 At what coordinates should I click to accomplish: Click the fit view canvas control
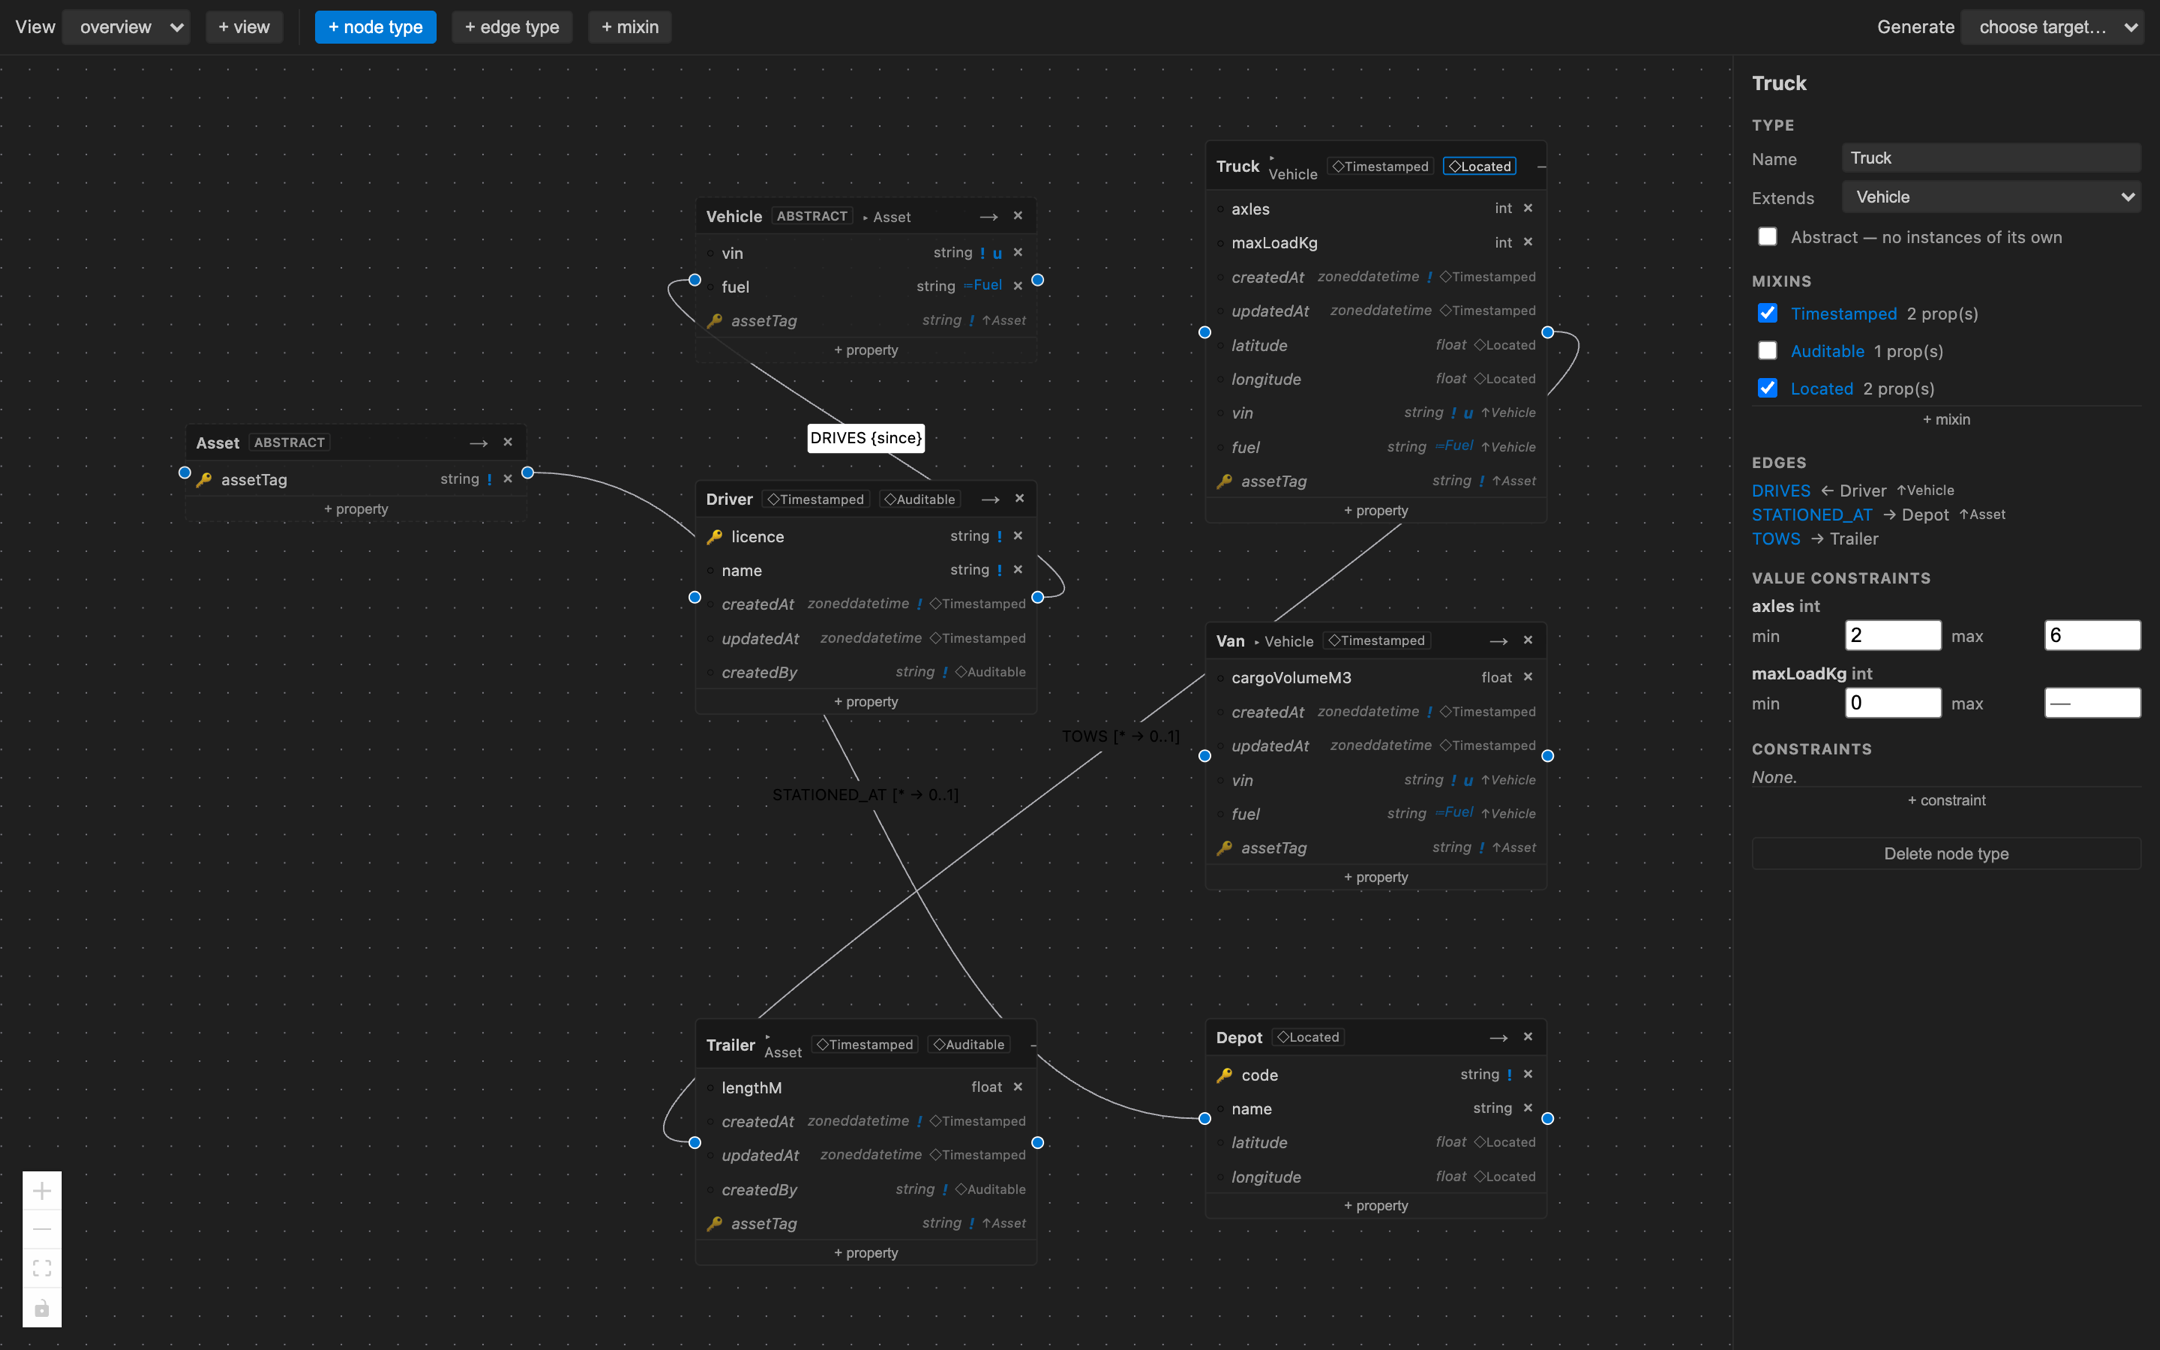42,1269
